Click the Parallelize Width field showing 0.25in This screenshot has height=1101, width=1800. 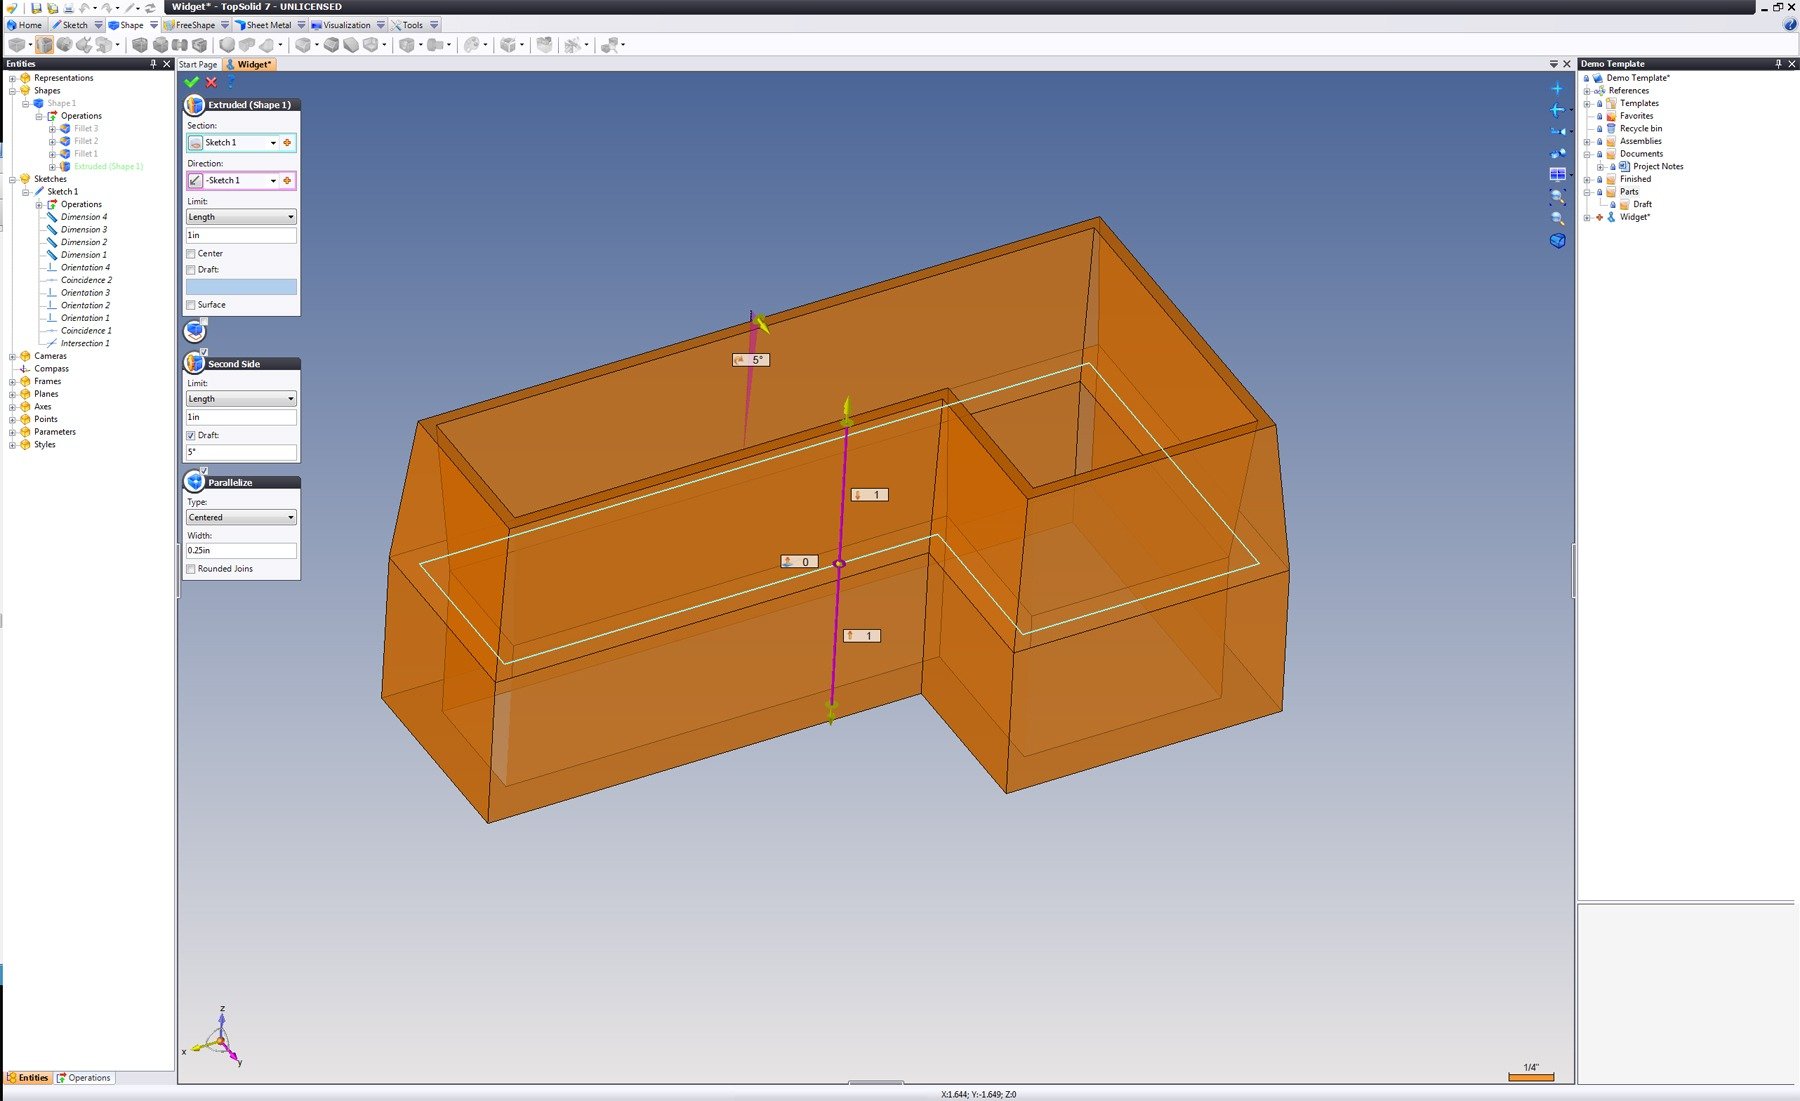coord(241,551)
